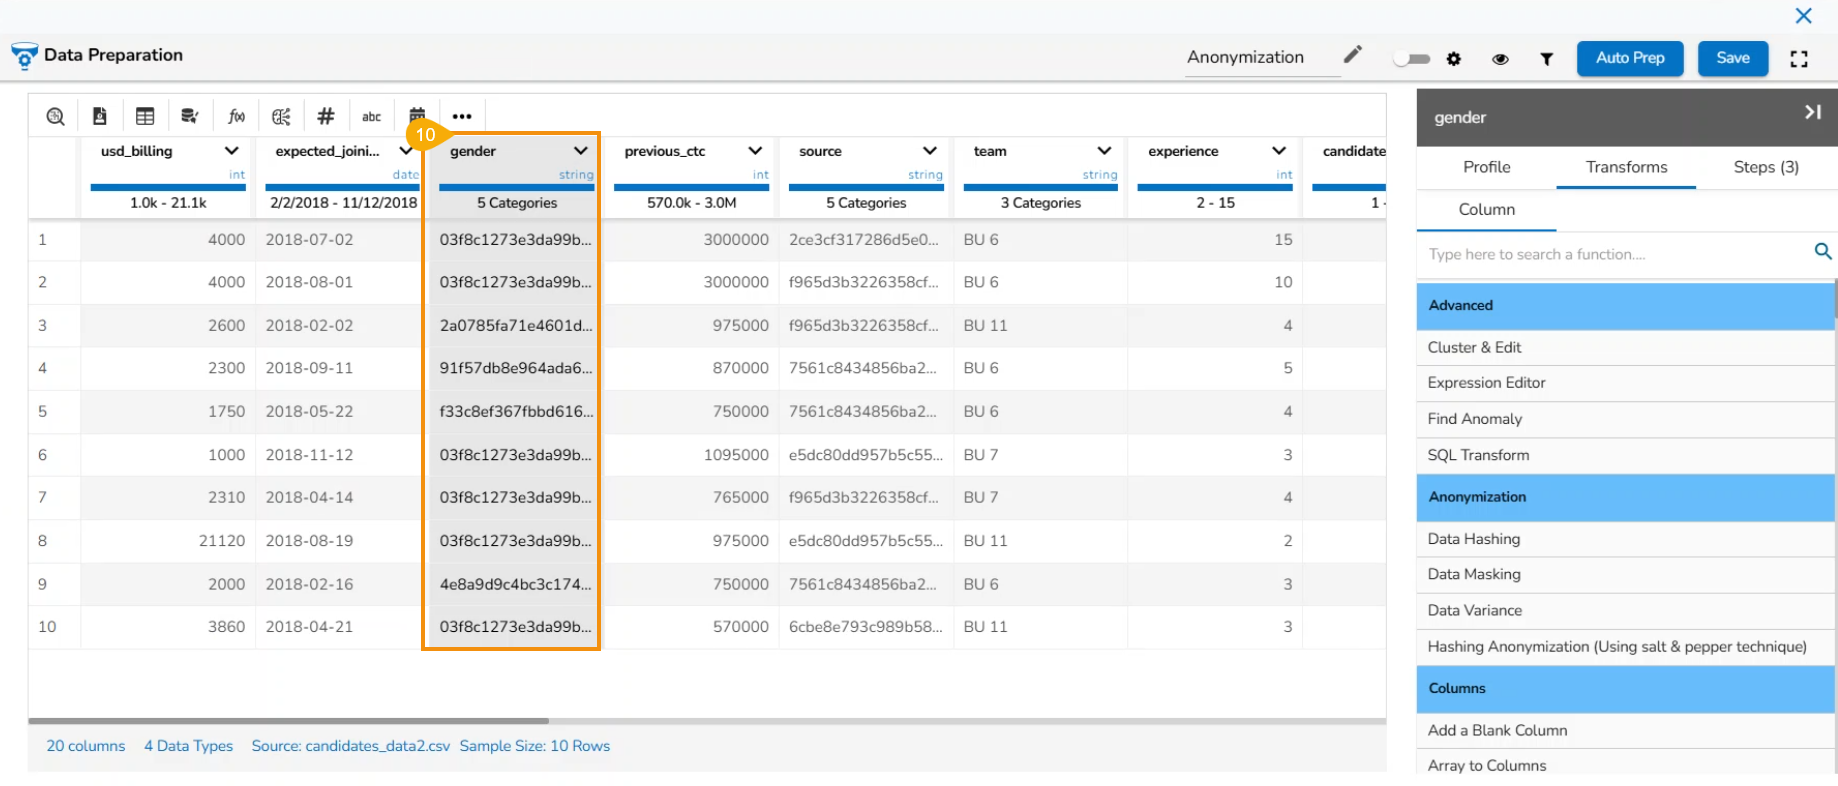This screenshot has height=786, width=1838.
Task: Toggle the switch next to the gear icon
Action: pyautogui.click(x=1412, y=59)
